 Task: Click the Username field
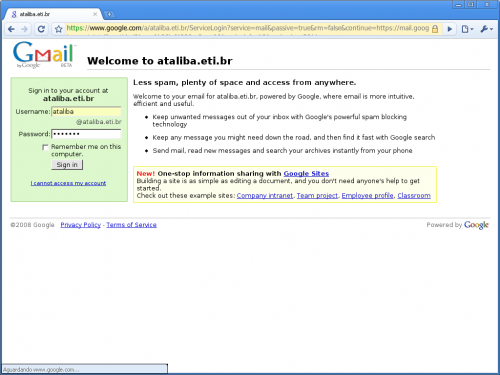86,111
